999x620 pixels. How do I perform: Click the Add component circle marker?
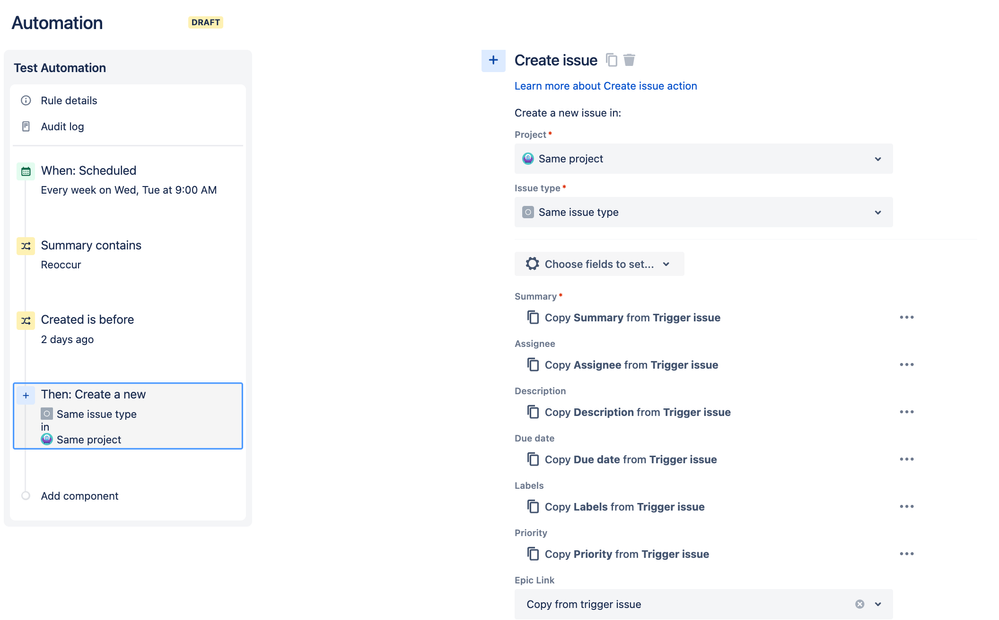[x=25, y=496]
